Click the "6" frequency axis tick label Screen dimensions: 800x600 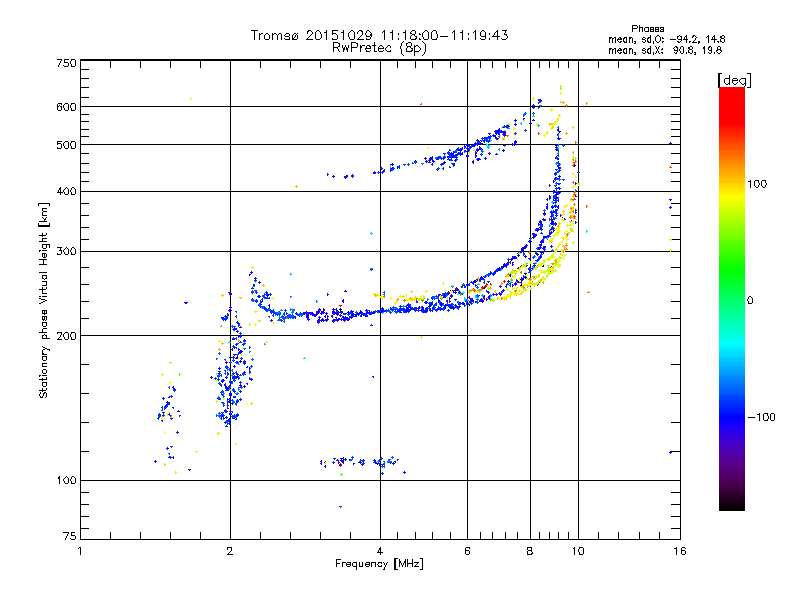tap(467, 551)
